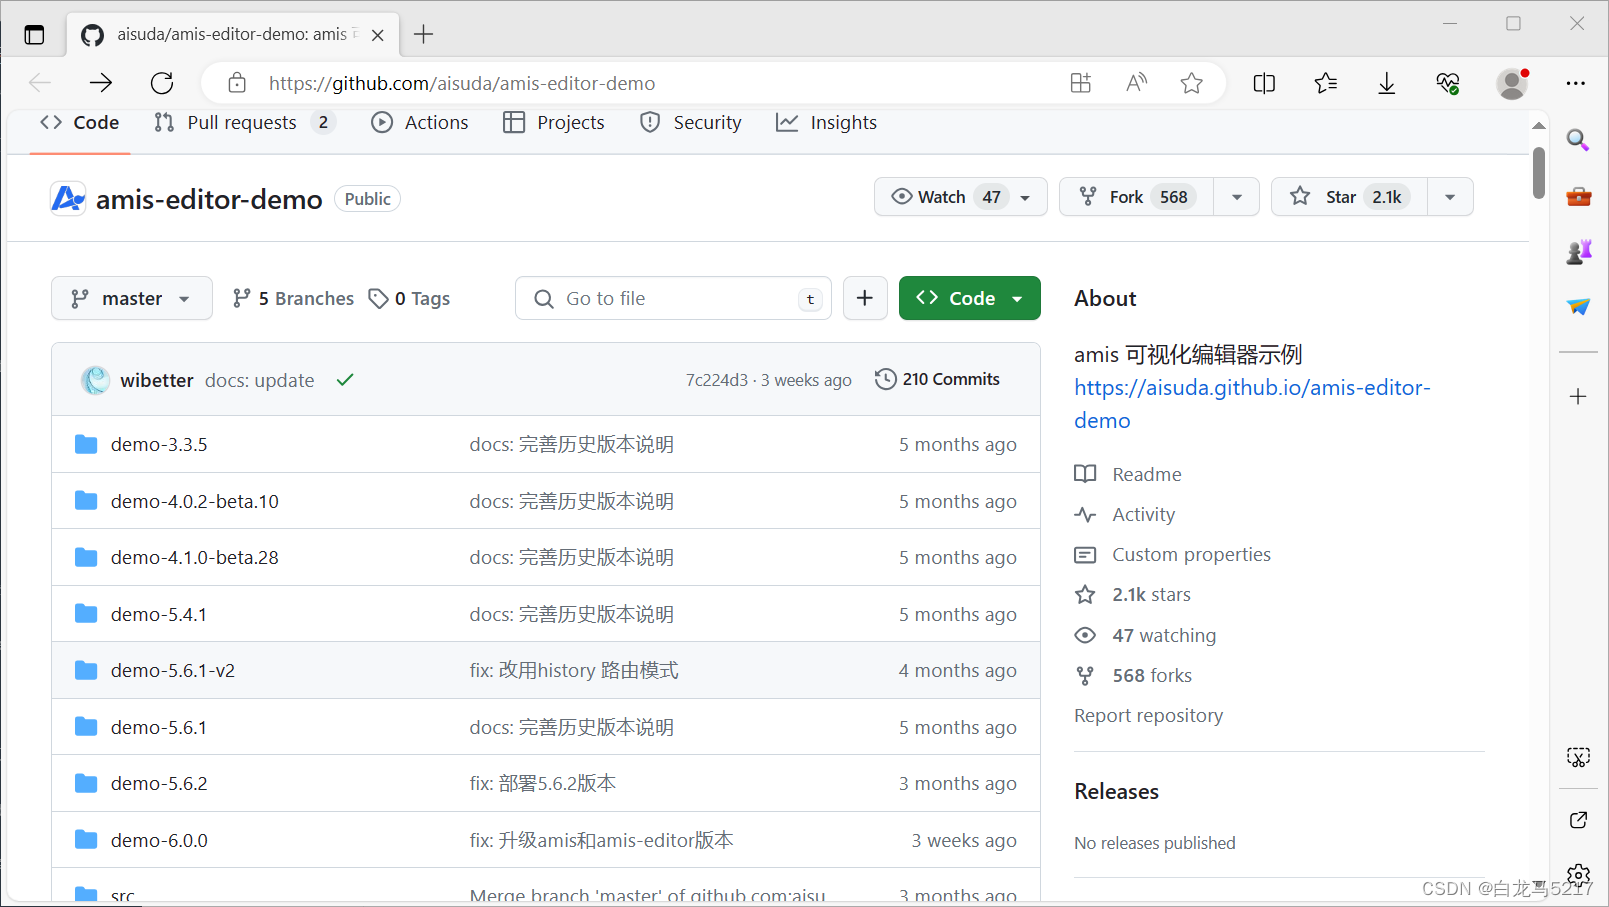Open the demo-6.0.0 folder

click(159, 840)
